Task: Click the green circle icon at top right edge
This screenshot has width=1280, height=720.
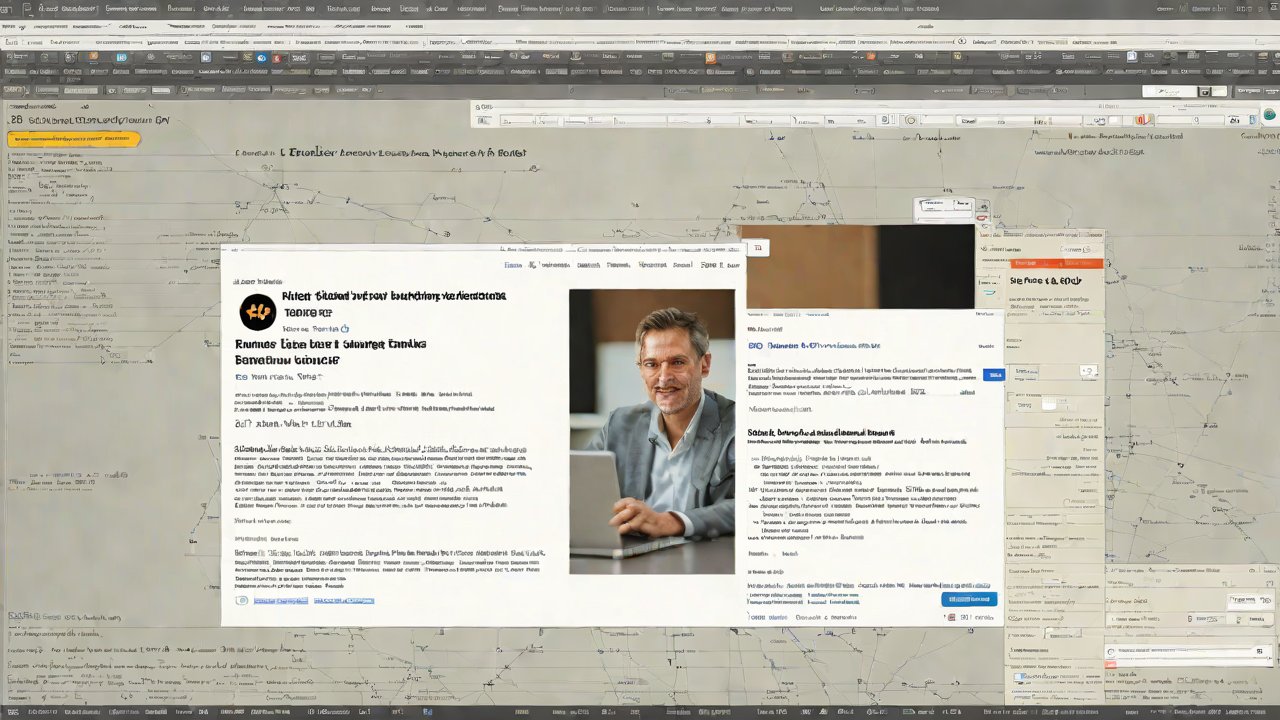Action: 1269,115
